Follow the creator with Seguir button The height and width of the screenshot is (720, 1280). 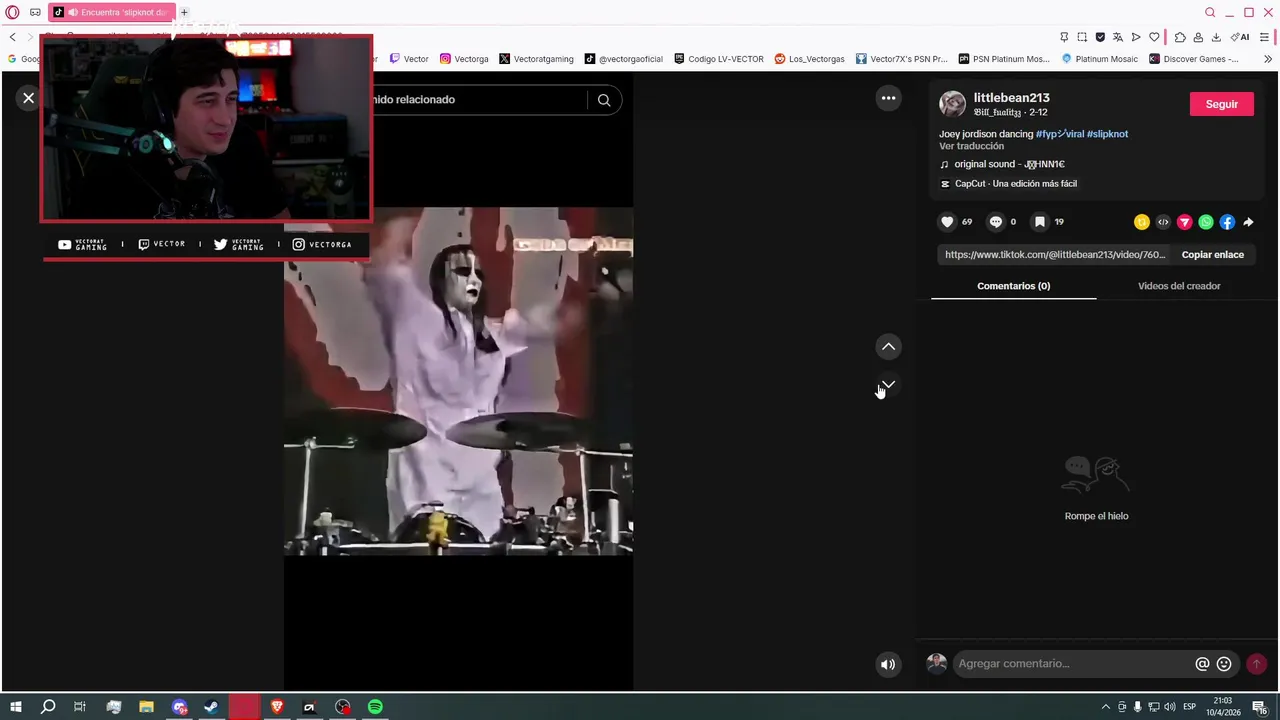[1221, 104]
